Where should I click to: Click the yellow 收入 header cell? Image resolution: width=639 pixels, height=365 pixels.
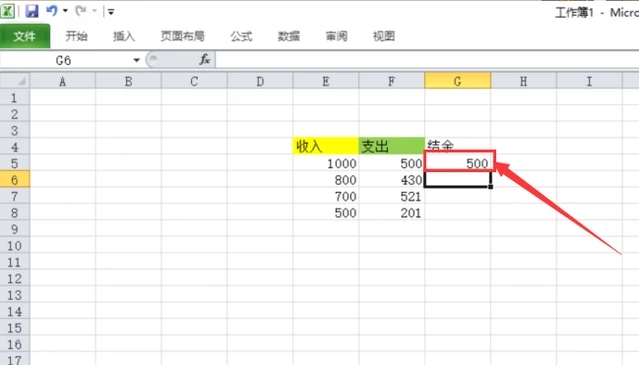click(326, 146)
